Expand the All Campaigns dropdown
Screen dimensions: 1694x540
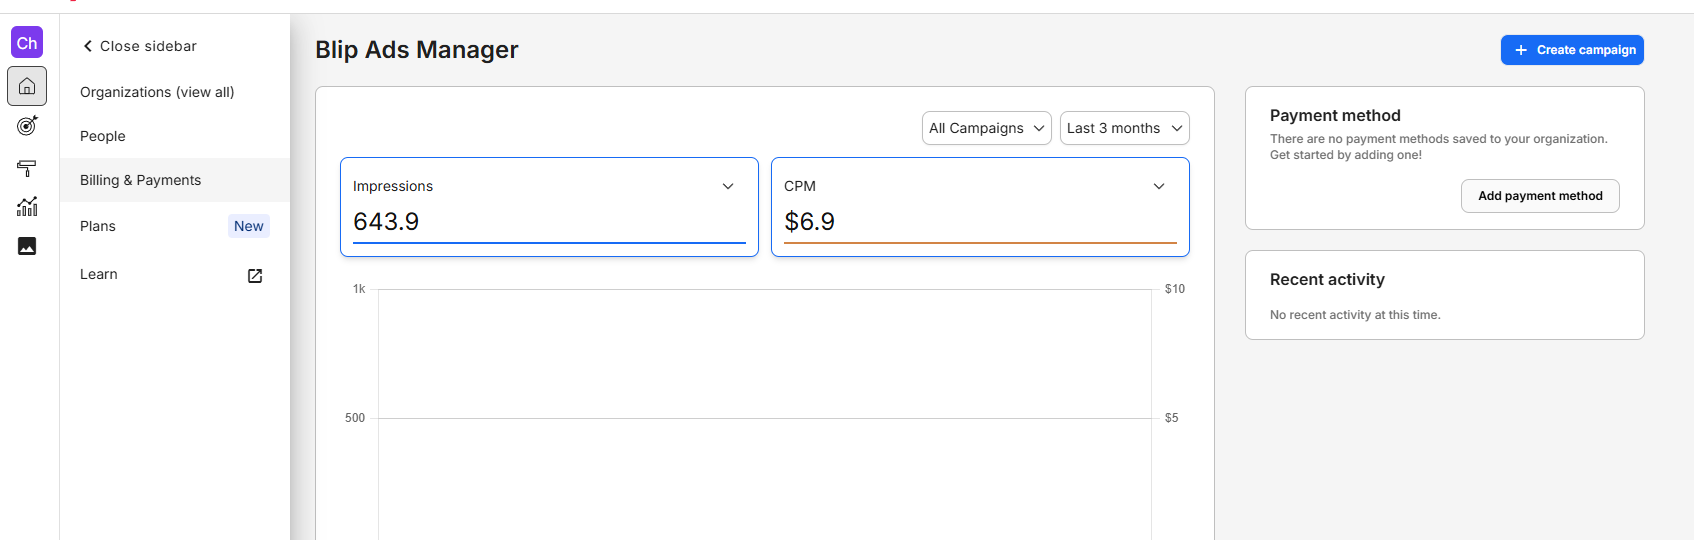point(986,128)
